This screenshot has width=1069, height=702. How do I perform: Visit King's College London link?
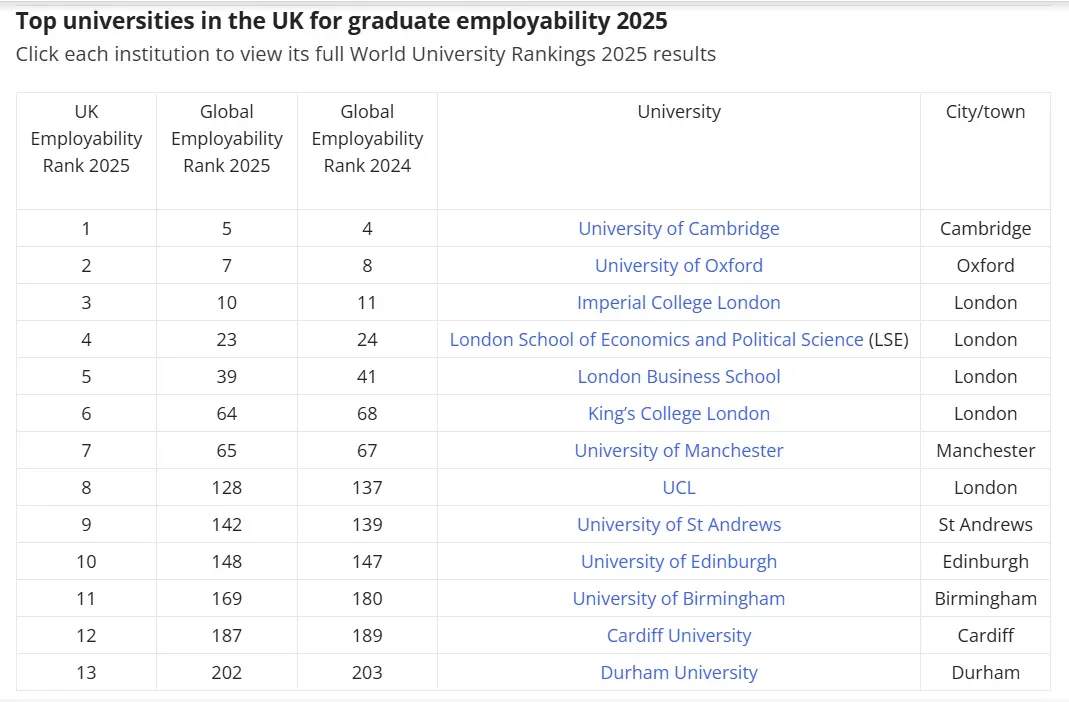click(678, 414)
